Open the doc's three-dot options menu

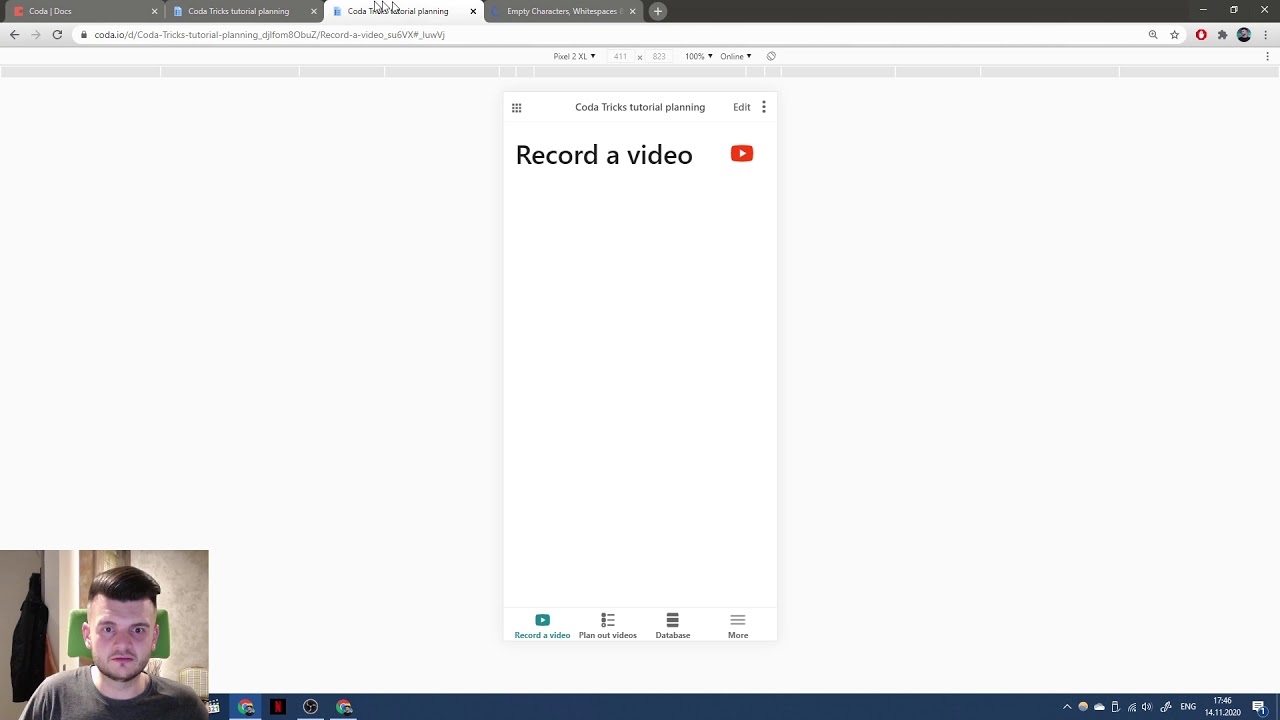(764, 107)
